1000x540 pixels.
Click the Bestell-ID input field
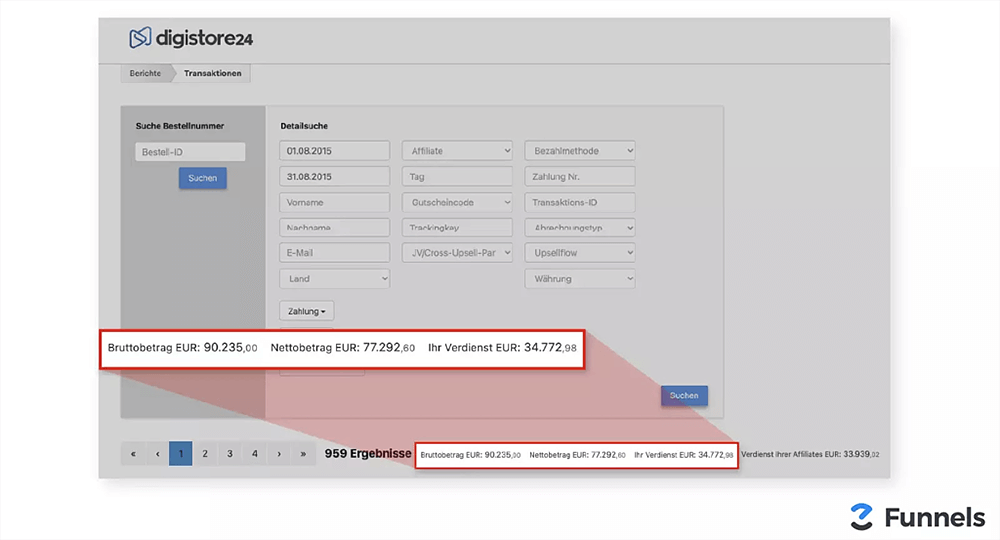[x=190, y=152]
